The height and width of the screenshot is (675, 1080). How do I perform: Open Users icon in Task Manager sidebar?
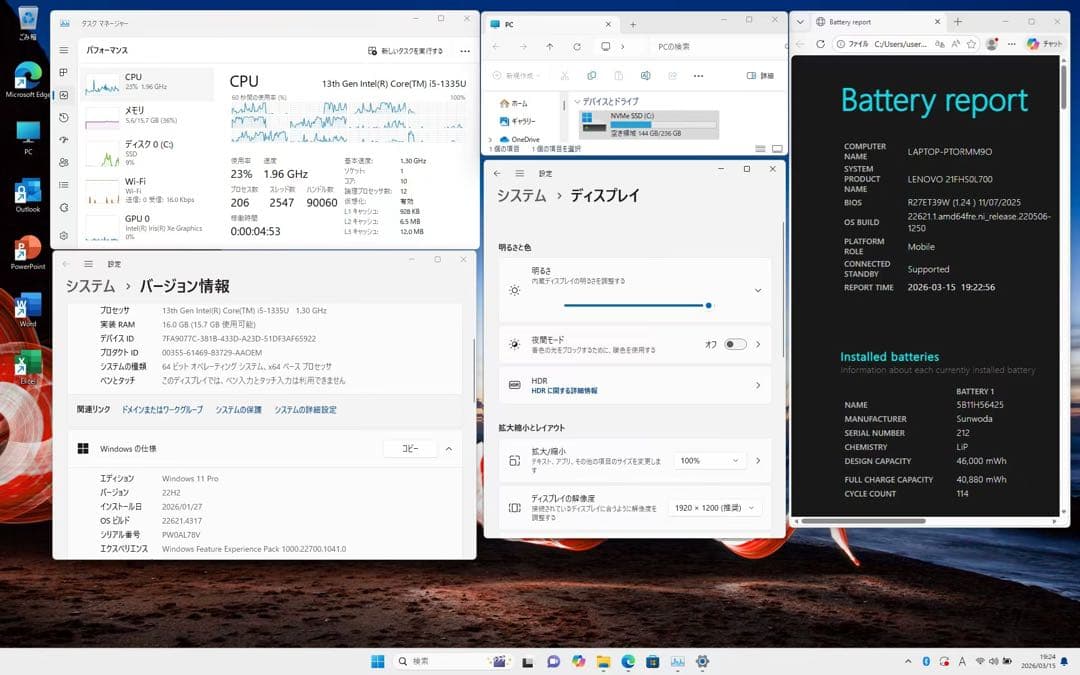coord(63,163)
